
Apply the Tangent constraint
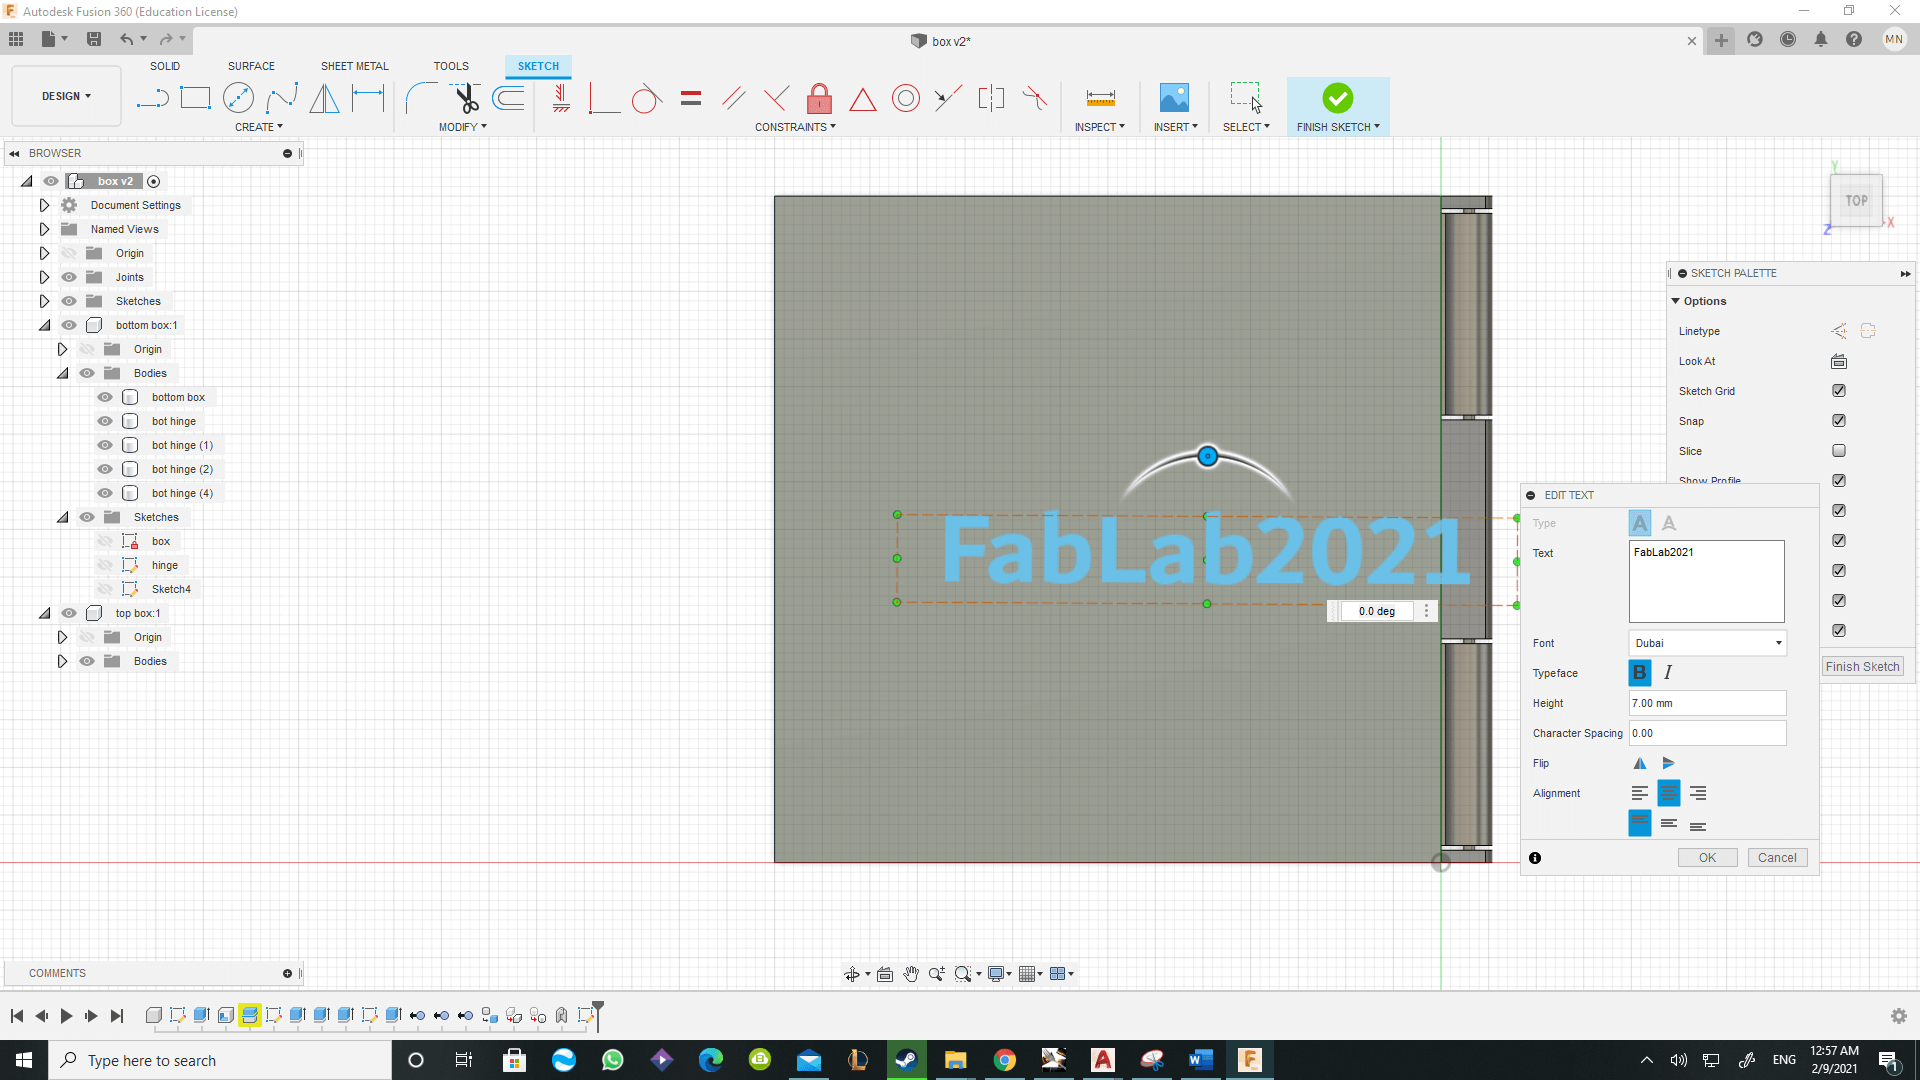tap(647, 98)
